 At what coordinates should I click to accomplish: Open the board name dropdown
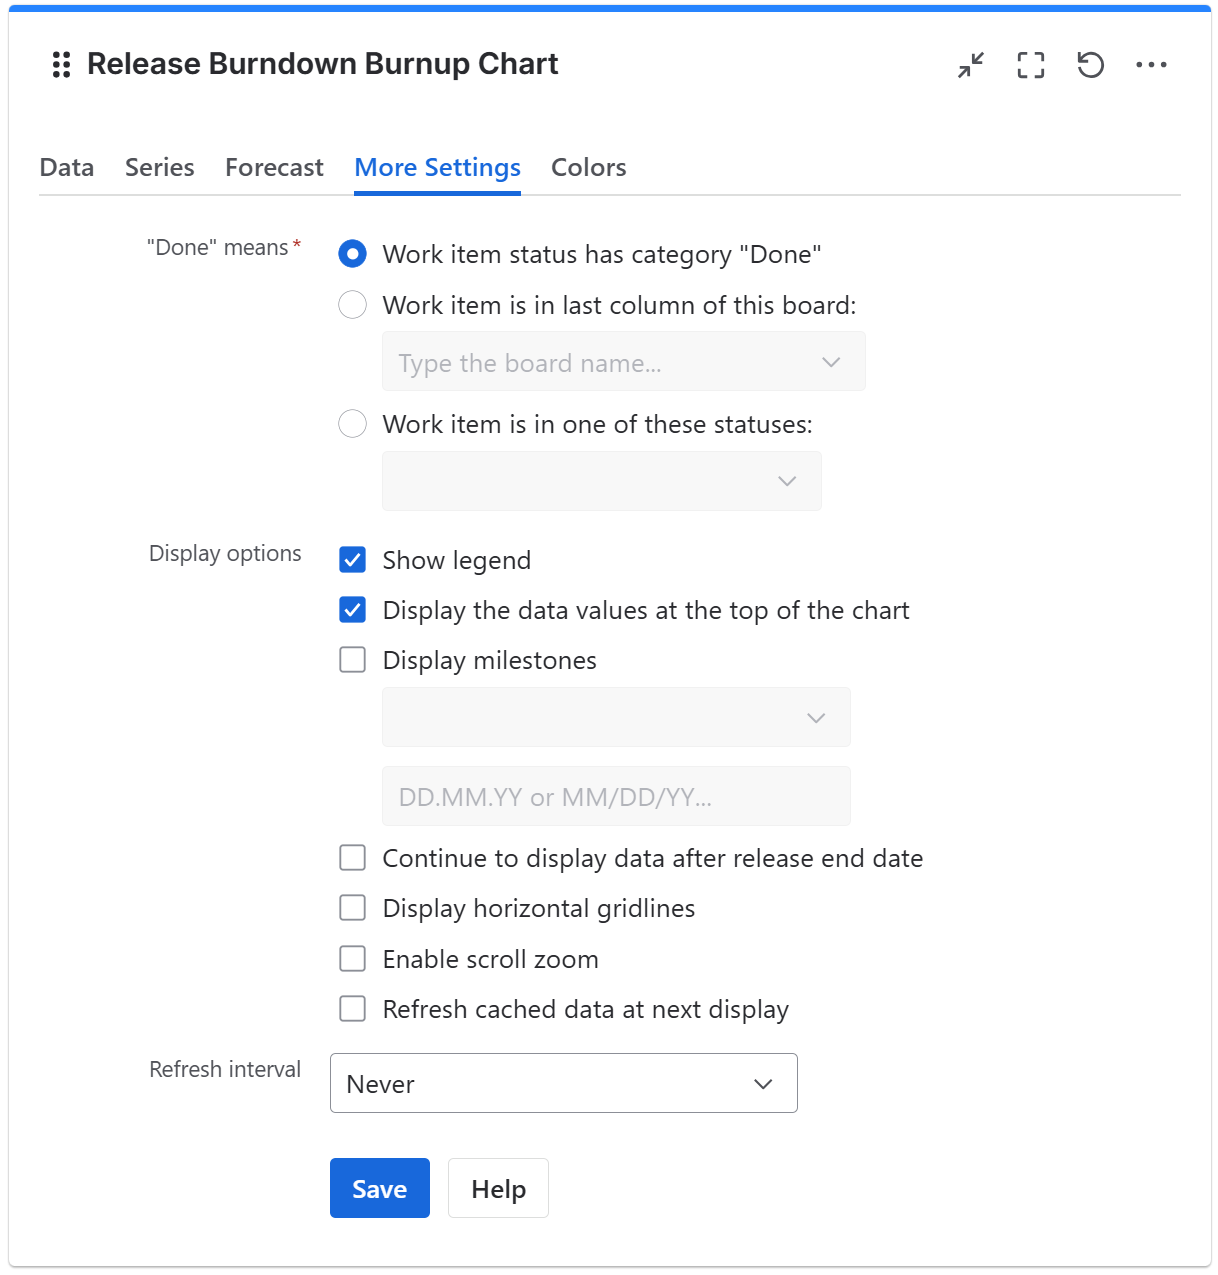click(x=623, y=361)
